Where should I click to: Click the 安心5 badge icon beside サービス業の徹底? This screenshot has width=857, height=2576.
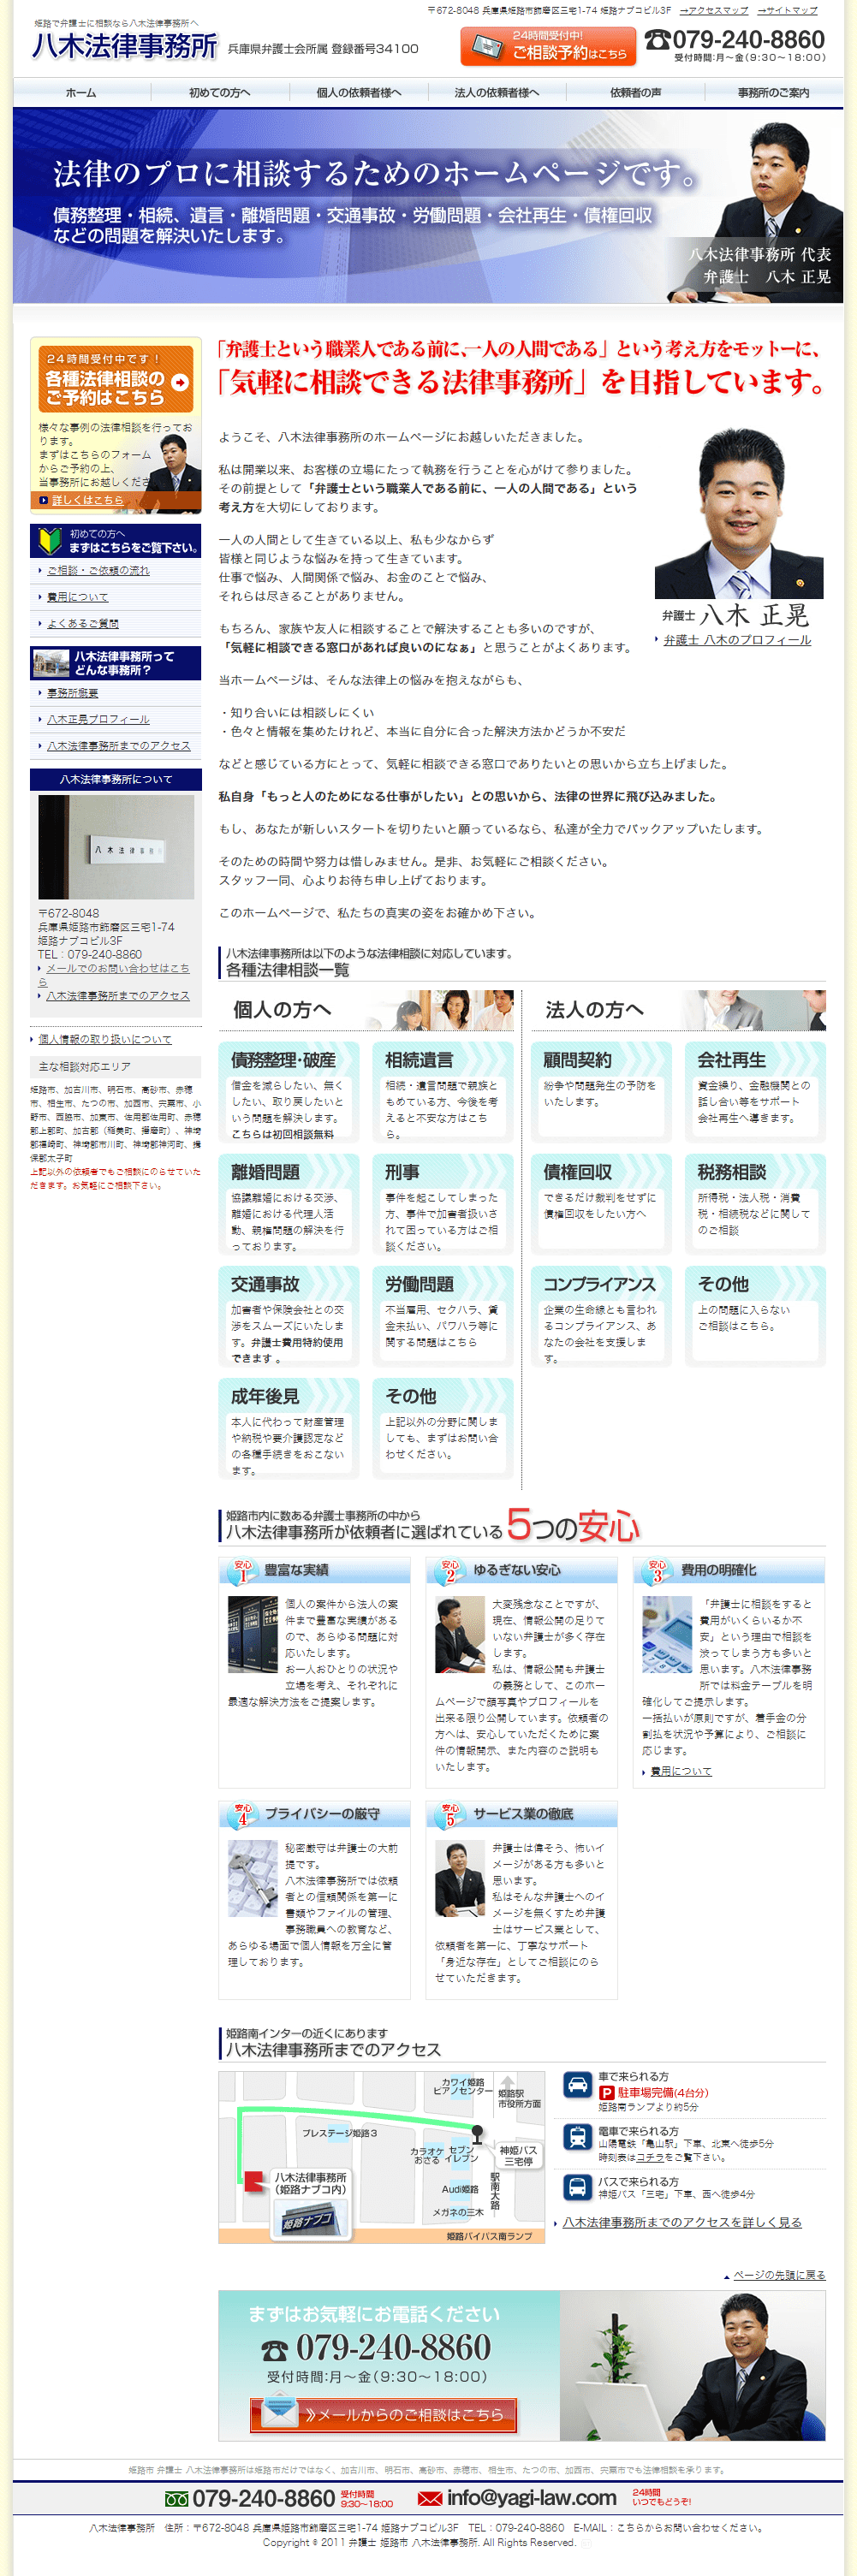[x=449, y=1815]
